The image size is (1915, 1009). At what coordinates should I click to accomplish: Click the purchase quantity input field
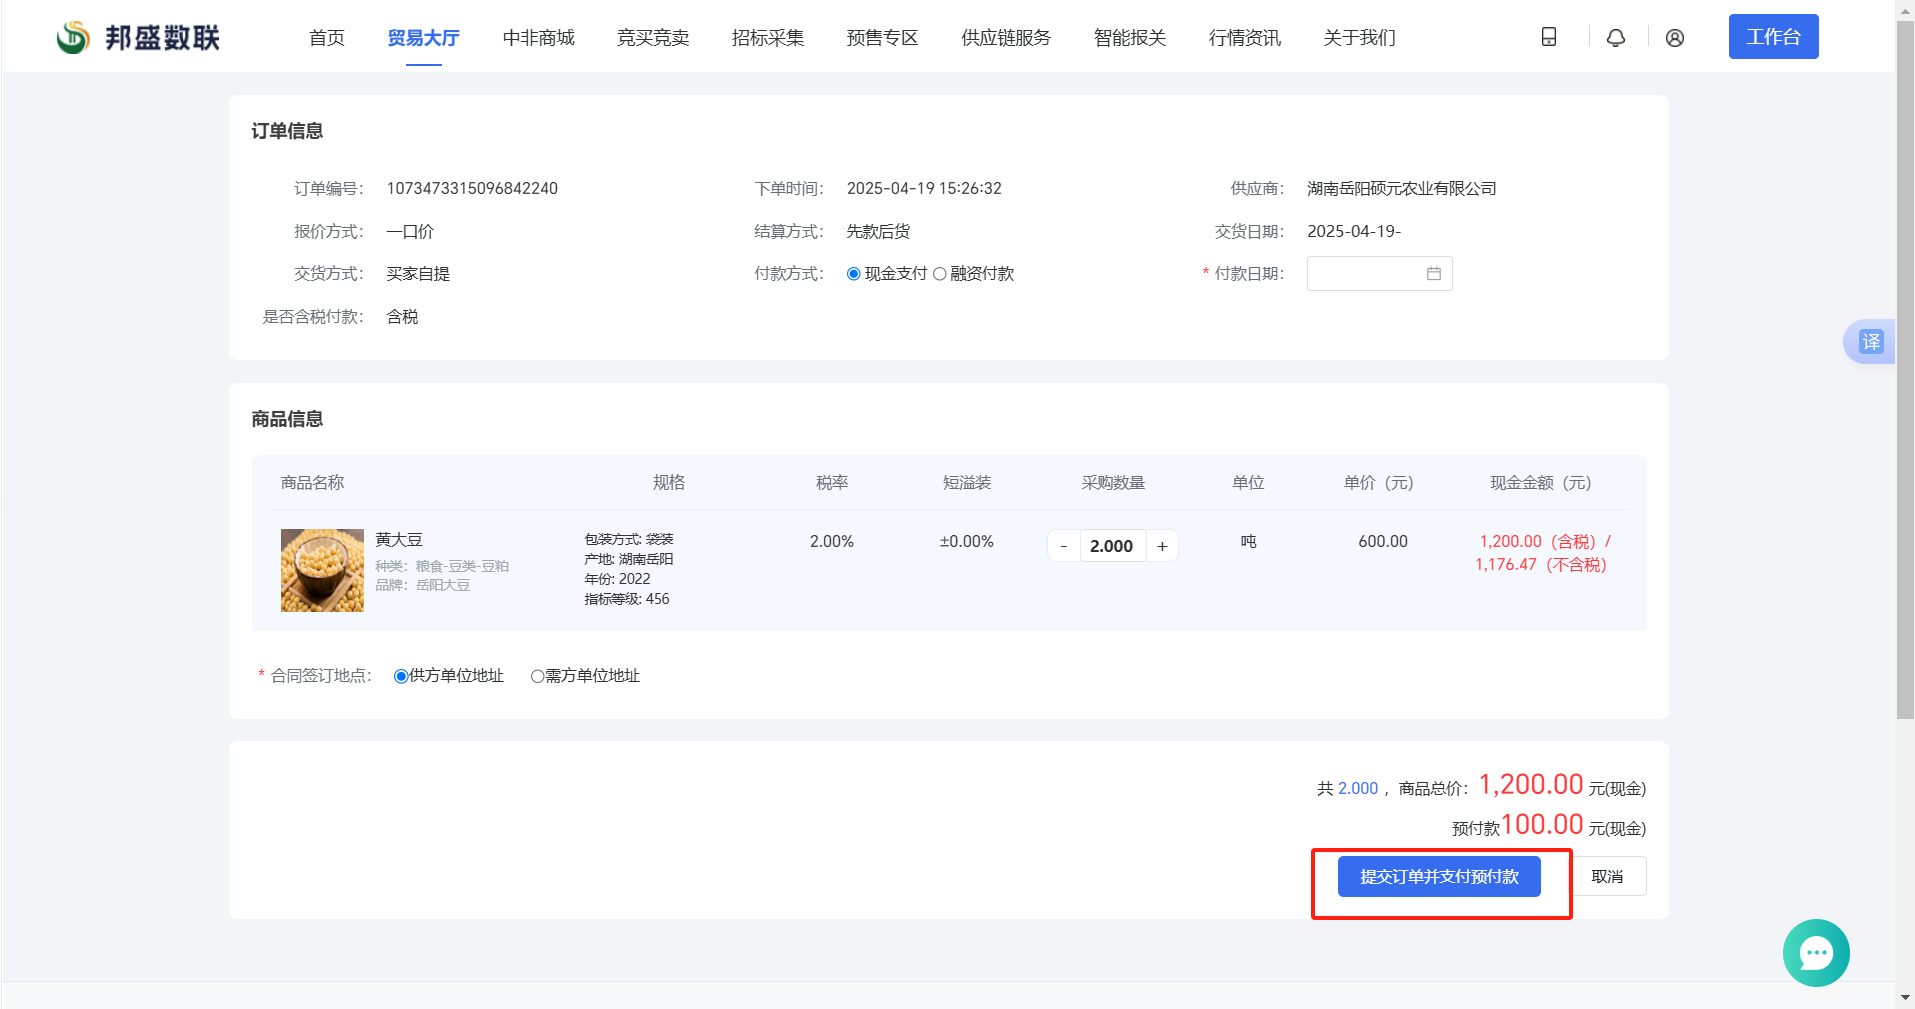(x=1112, y=546)
